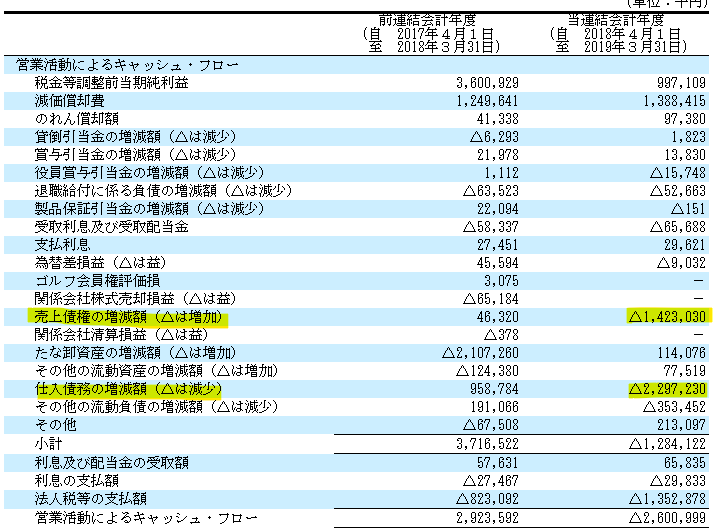Viewport: 716px width, 528px height.
Task: Click the 3,716,522 subtotal value
Action: click(x=487, y=444)
